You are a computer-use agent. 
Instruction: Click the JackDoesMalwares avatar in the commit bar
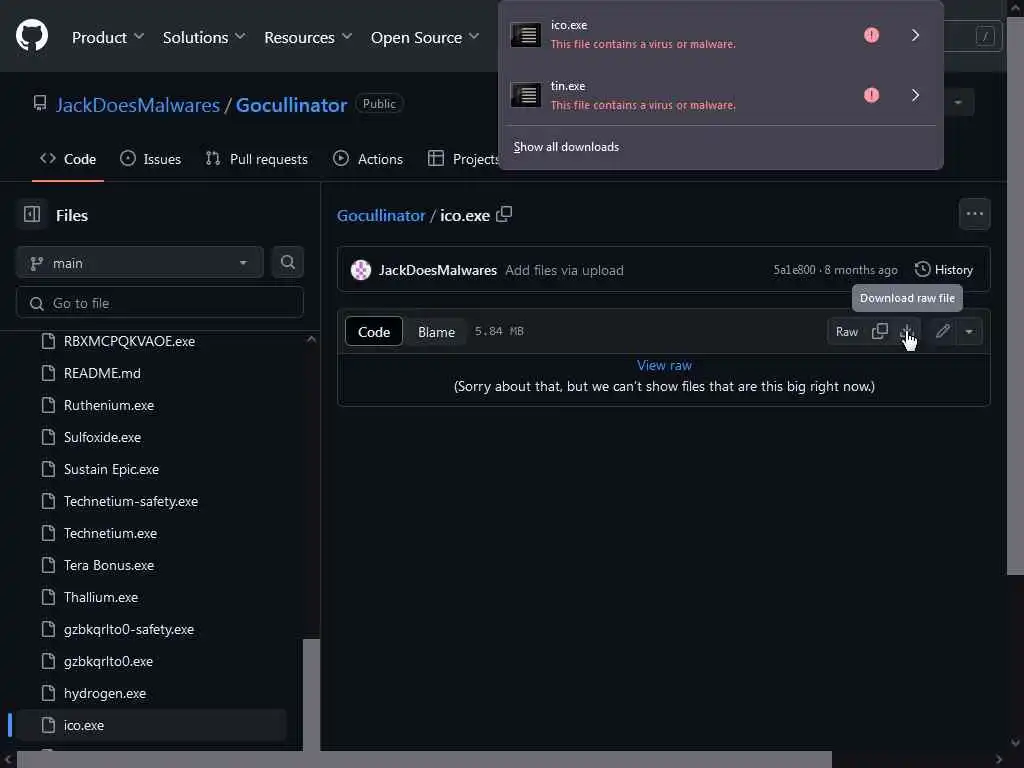360,270
